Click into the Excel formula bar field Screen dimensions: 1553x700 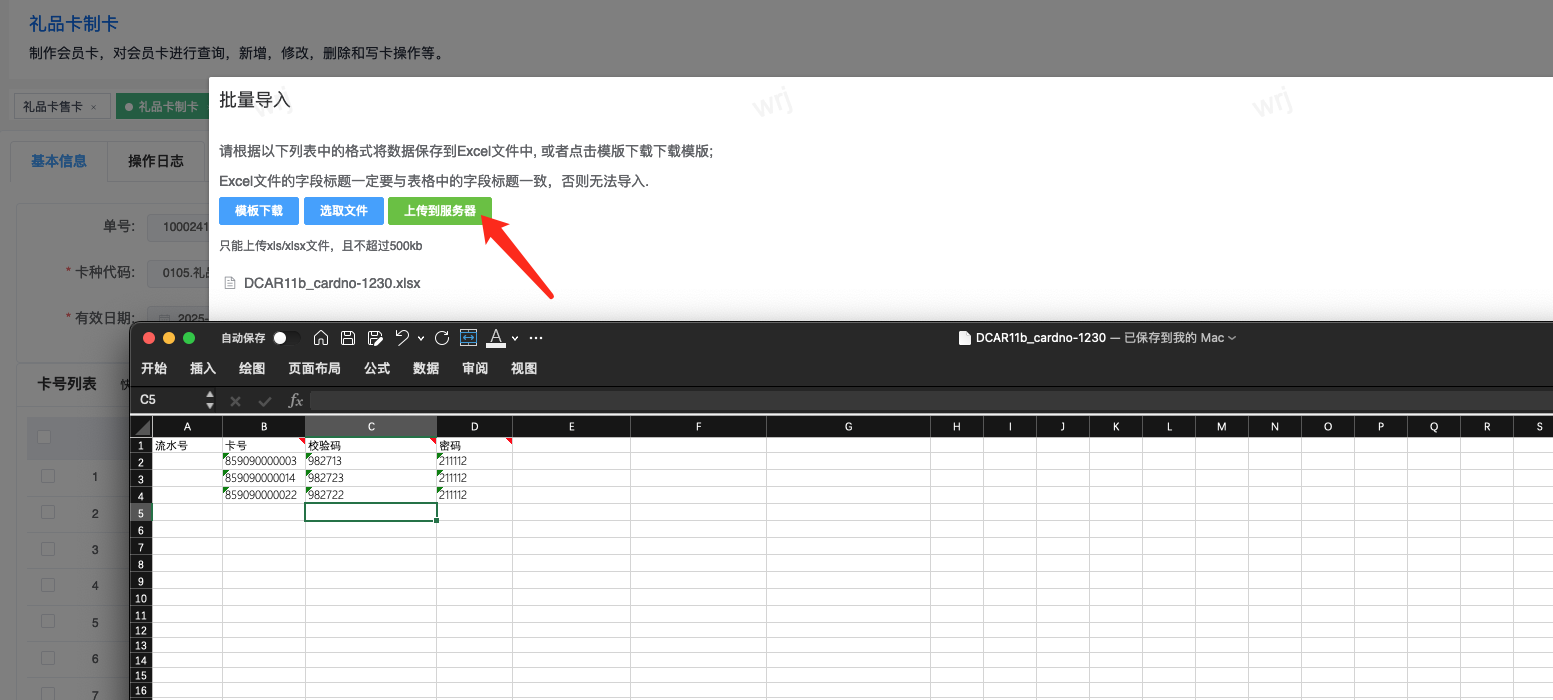point(930,400)
